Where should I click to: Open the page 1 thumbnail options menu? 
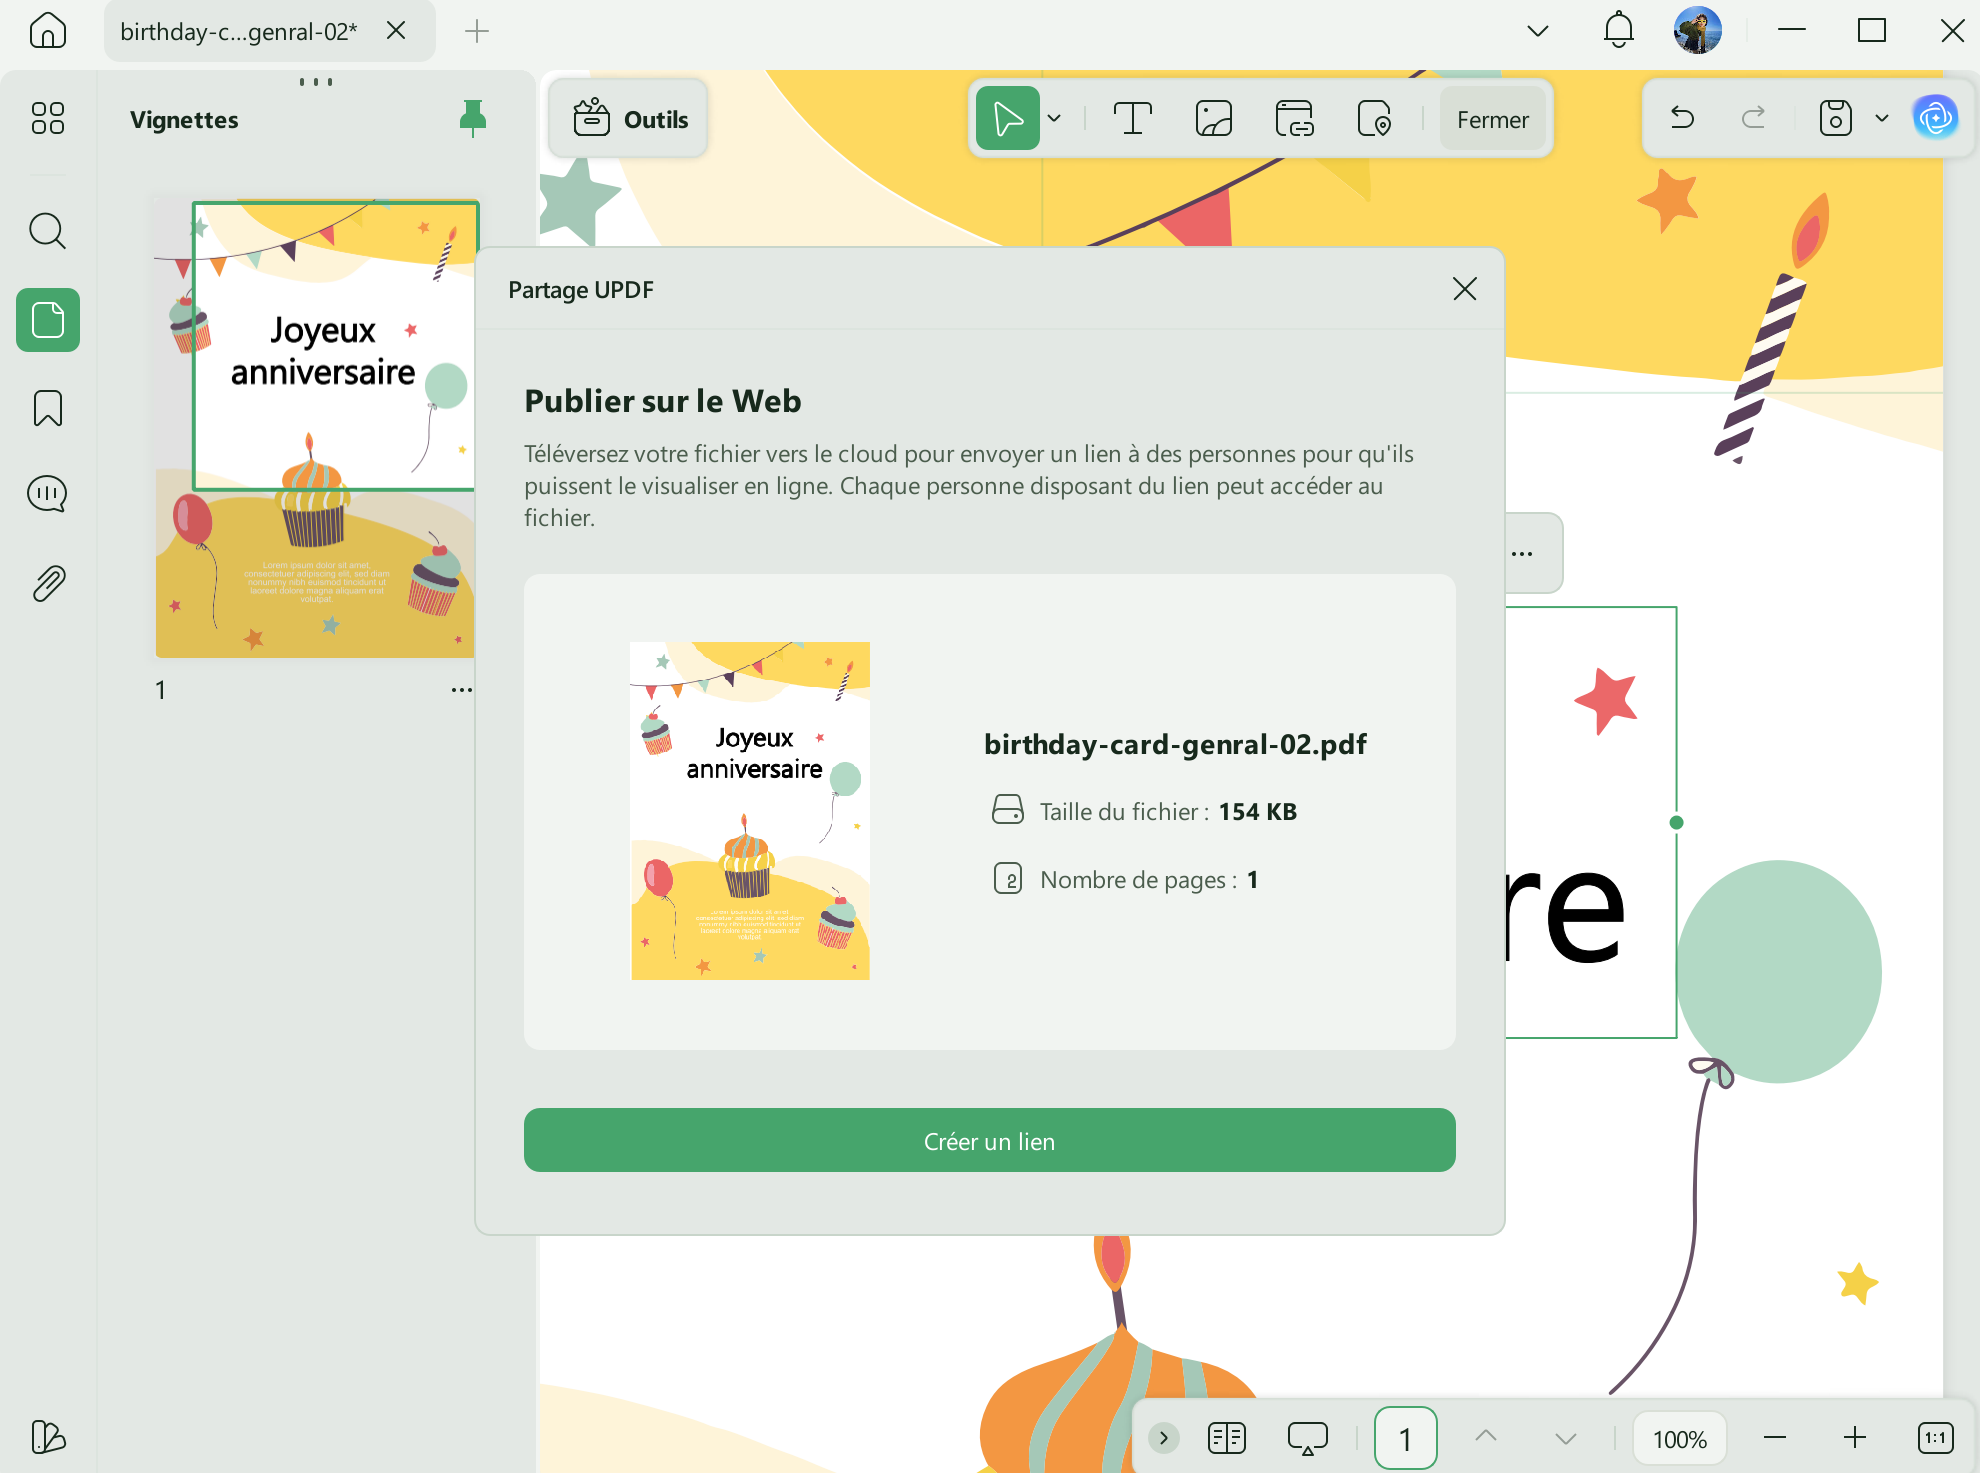461,690
